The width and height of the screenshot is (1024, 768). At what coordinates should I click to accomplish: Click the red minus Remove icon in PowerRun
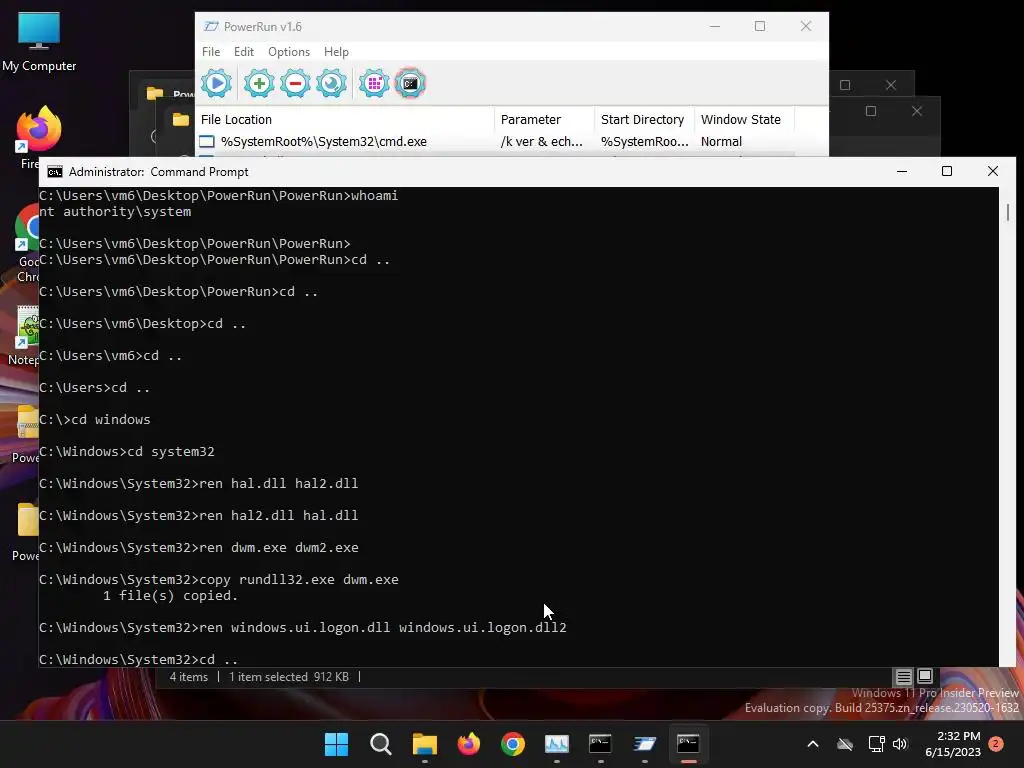[295, 84]
